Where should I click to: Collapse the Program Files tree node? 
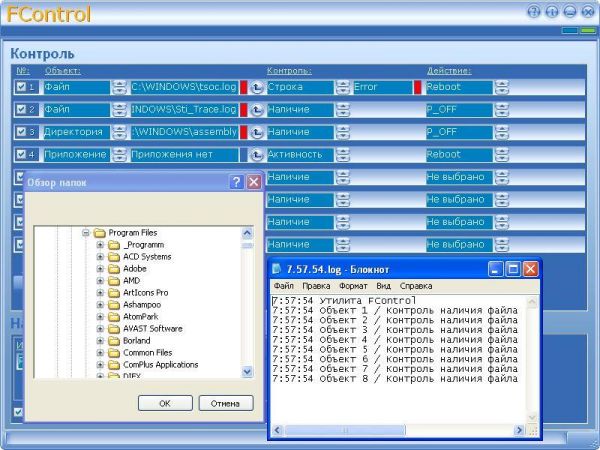coord(86,233)
